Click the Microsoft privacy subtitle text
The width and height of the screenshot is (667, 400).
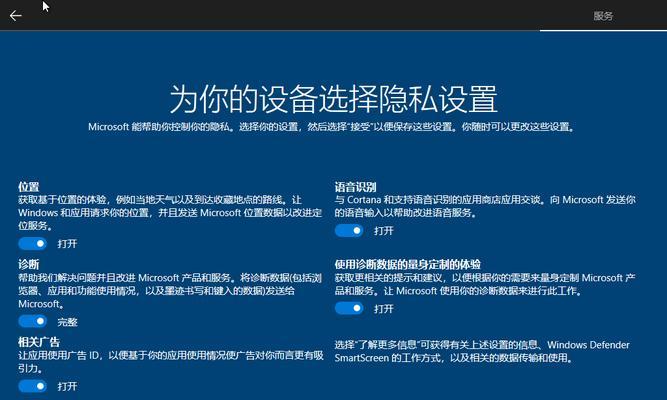(331, 127)
